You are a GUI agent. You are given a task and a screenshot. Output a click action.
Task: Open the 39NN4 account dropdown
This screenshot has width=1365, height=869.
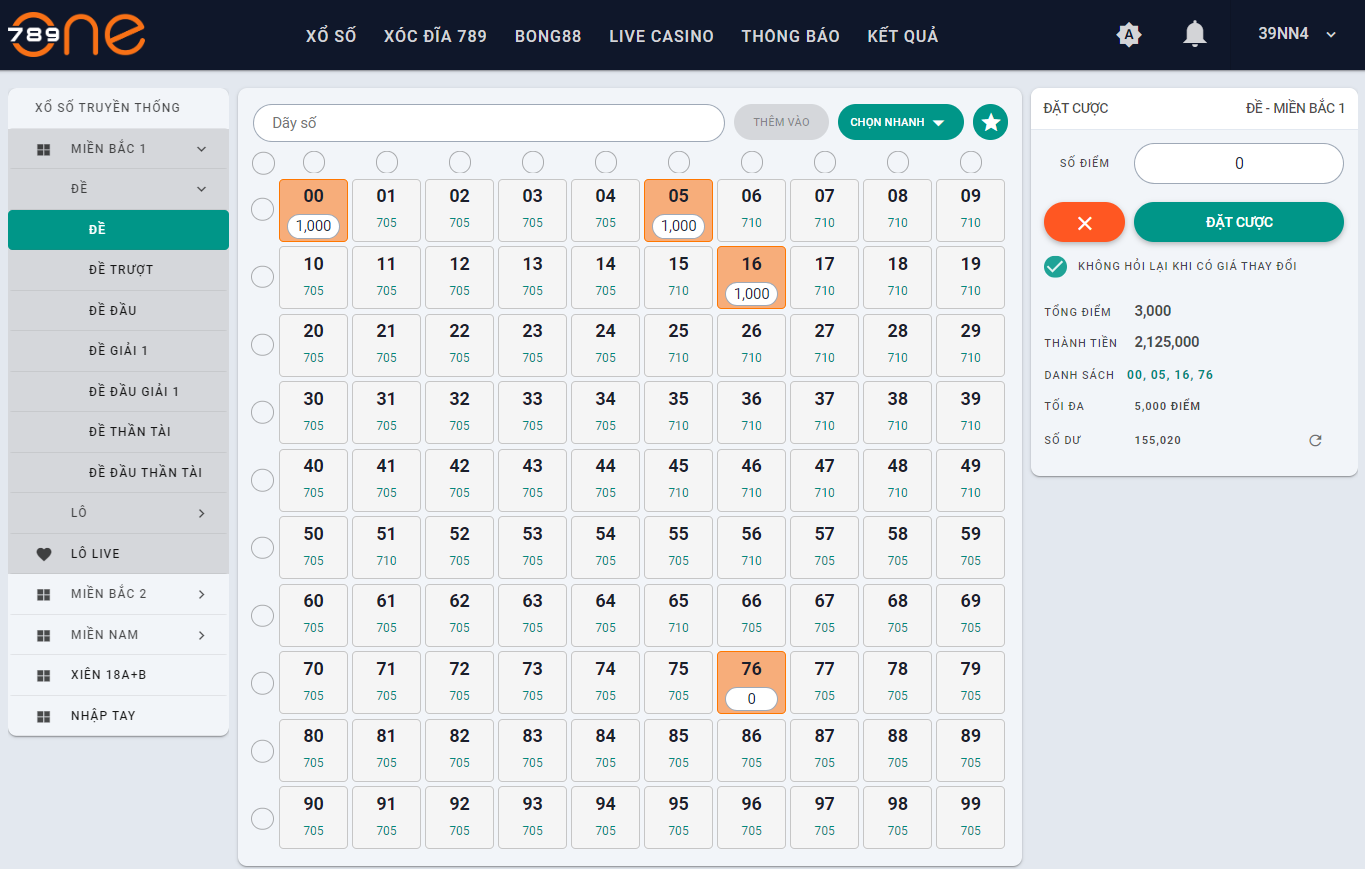(1297, 34)
